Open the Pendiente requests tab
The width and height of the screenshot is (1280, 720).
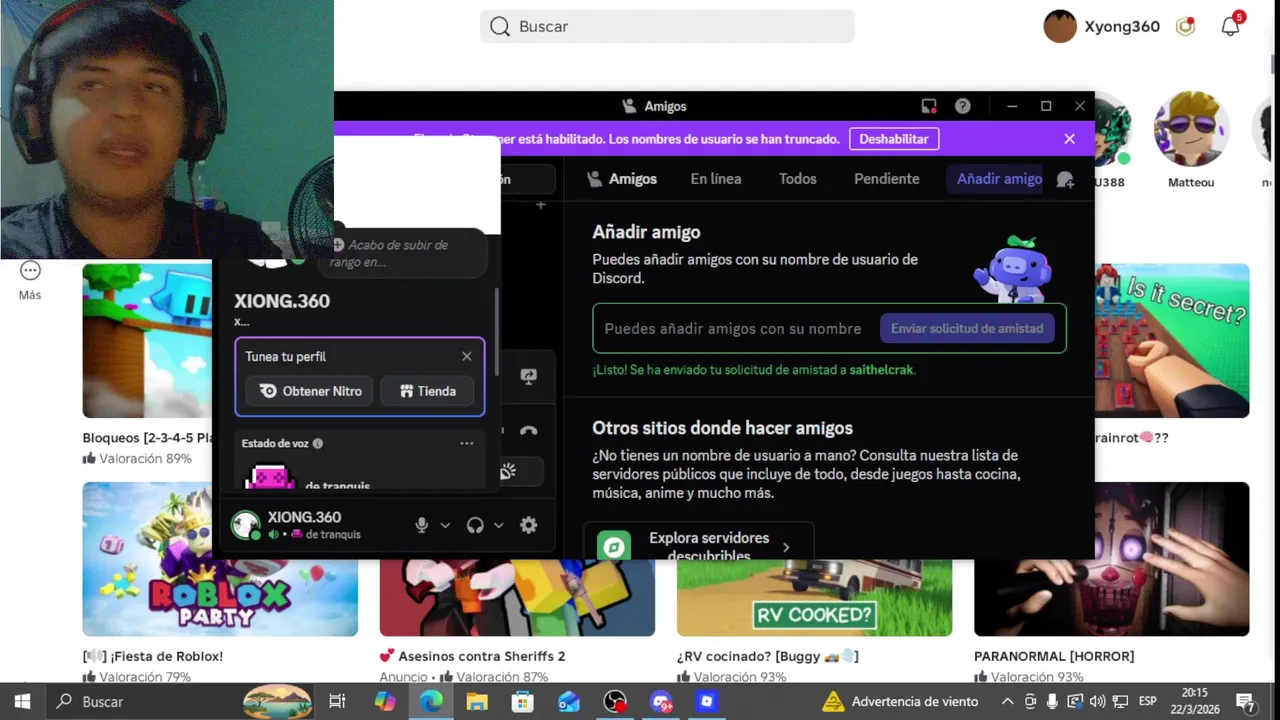coord(887,179)
